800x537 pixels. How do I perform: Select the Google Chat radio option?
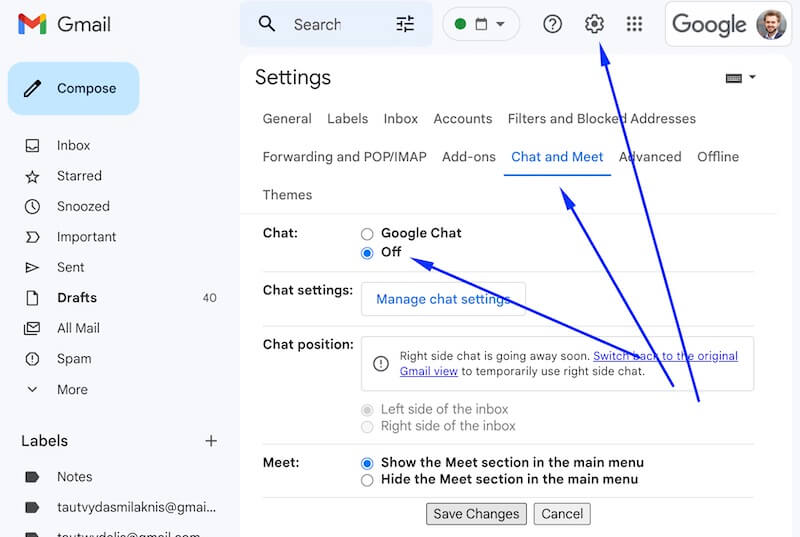click(367, 234)
